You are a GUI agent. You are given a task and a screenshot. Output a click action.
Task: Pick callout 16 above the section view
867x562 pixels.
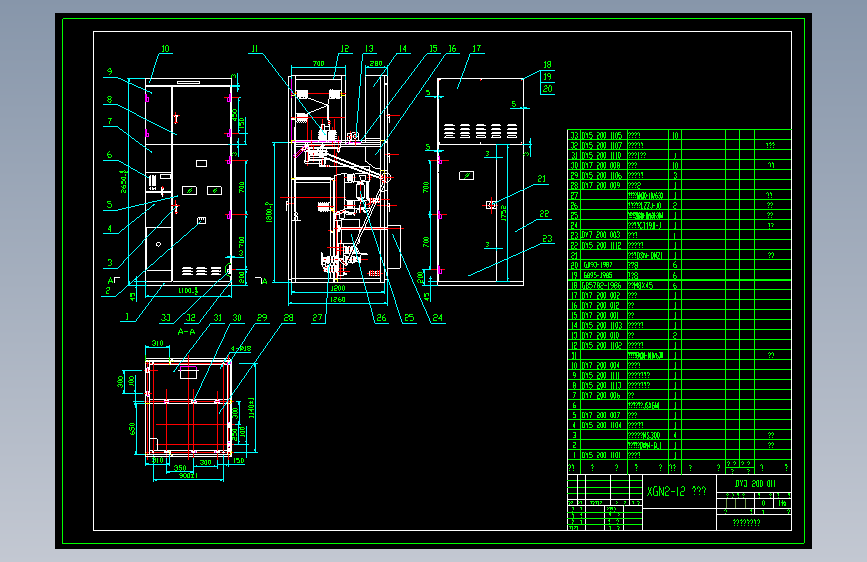[x=452, y=49]
